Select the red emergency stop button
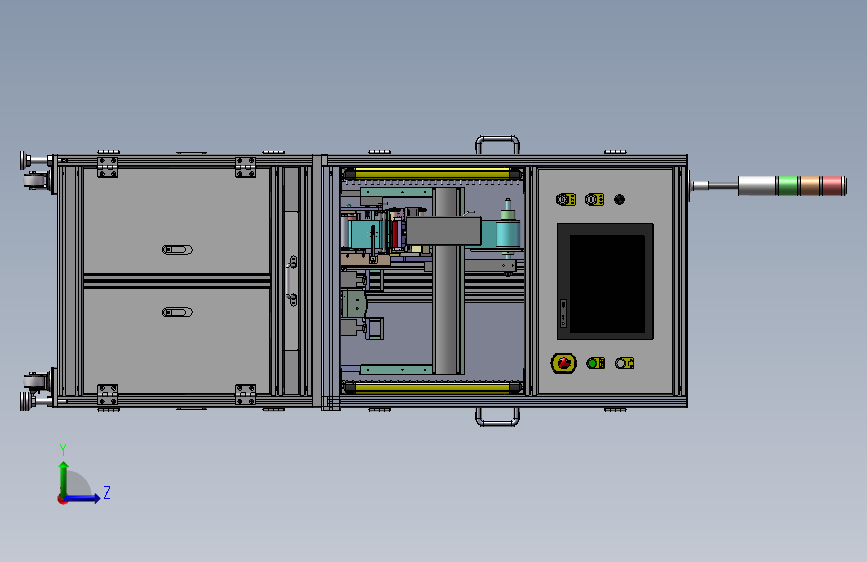 click(x=563, y=363)
